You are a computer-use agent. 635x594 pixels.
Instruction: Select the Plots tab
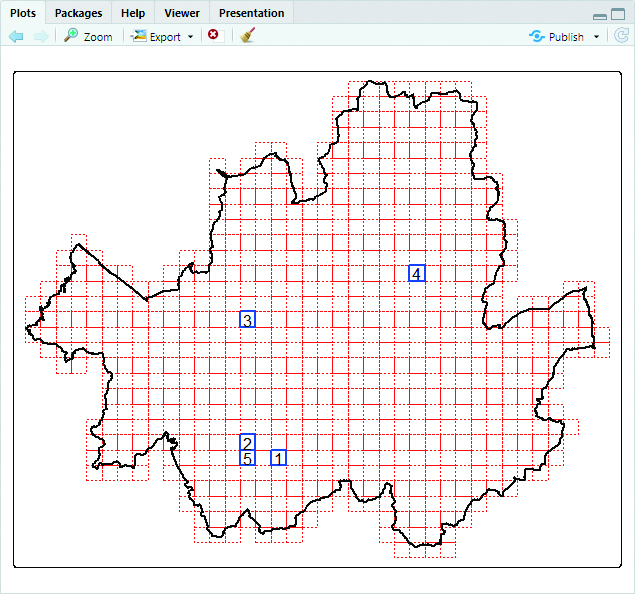tap(23, 13)
